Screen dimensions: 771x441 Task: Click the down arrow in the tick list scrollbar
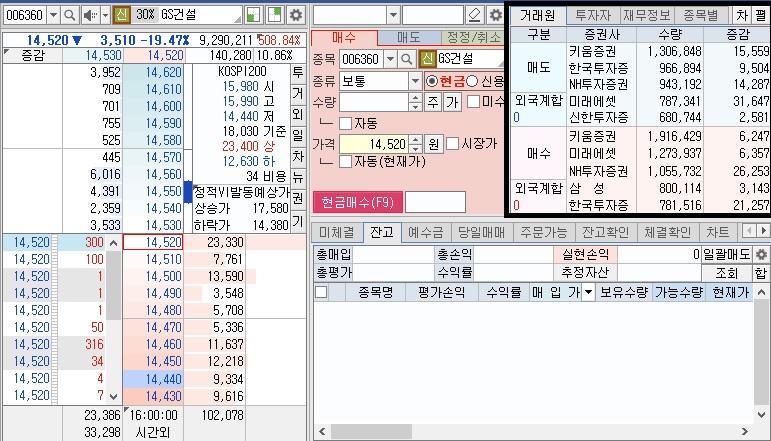[114, 396]
